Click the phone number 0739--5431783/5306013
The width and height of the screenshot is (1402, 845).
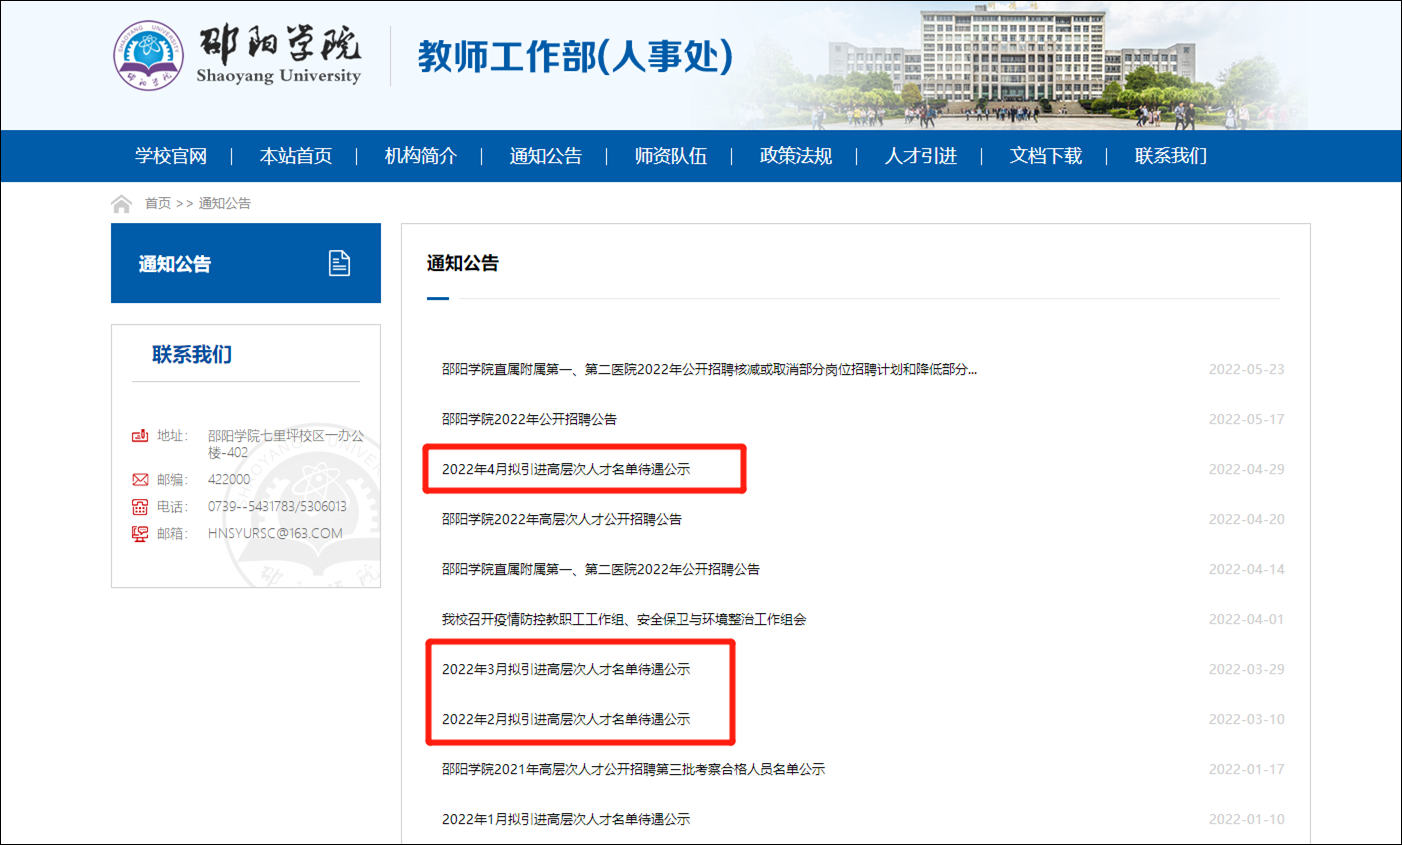[277, 507]
